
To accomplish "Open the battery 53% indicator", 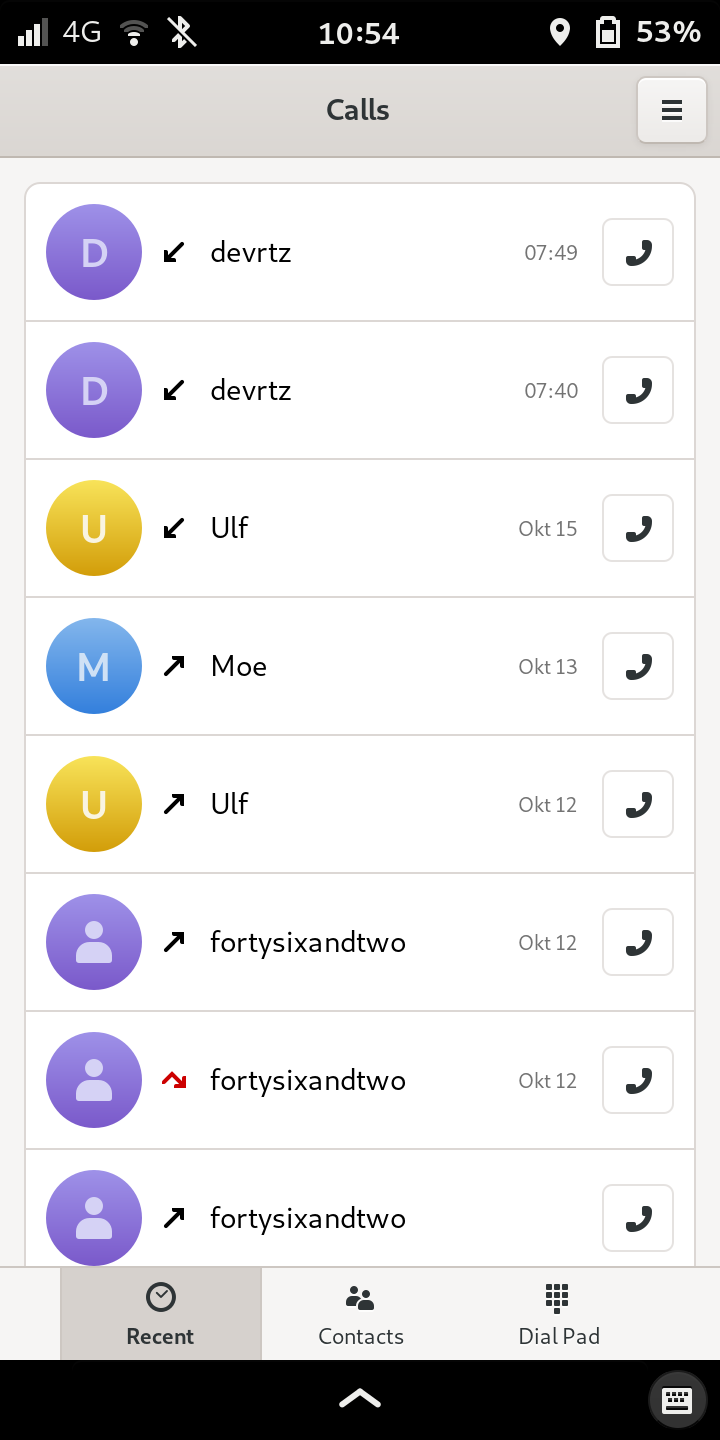I will point(648,32).
